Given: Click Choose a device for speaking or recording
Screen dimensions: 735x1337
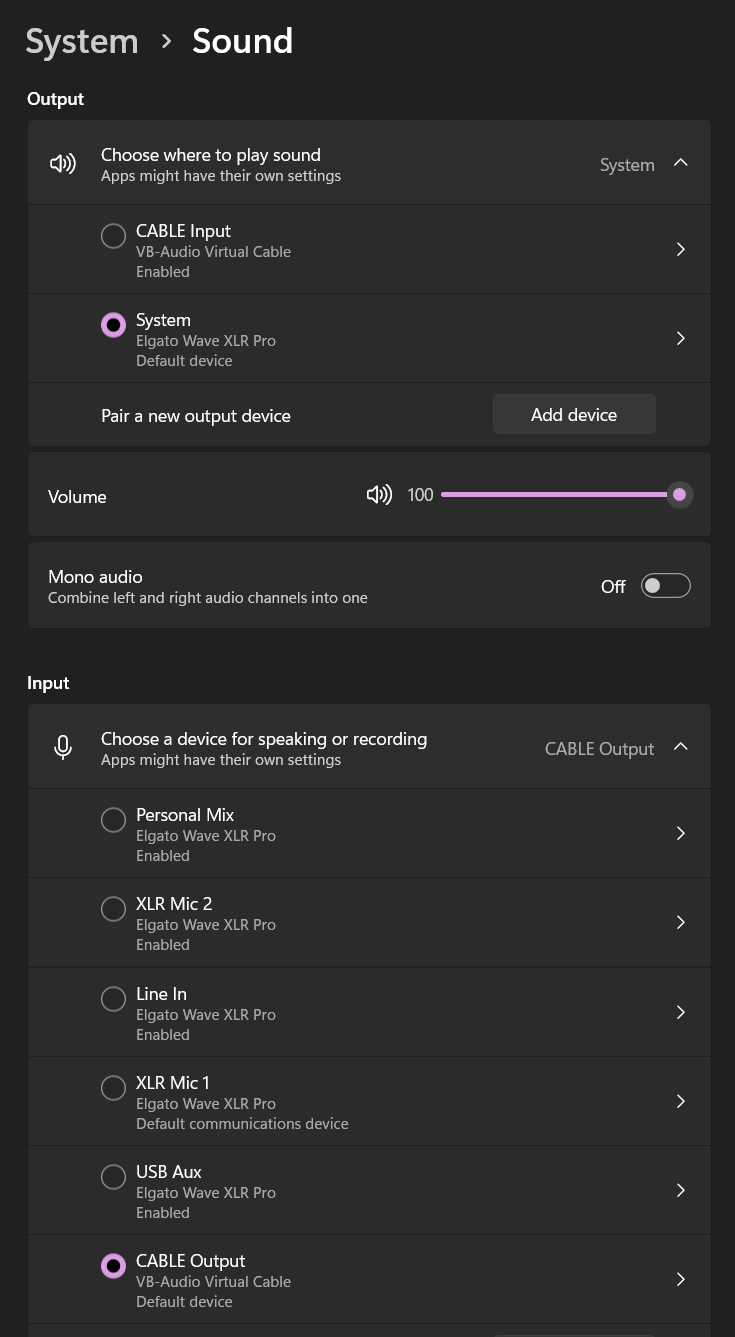Looking at the screenshot, I should pyautogui.click(x=264, y=739).
